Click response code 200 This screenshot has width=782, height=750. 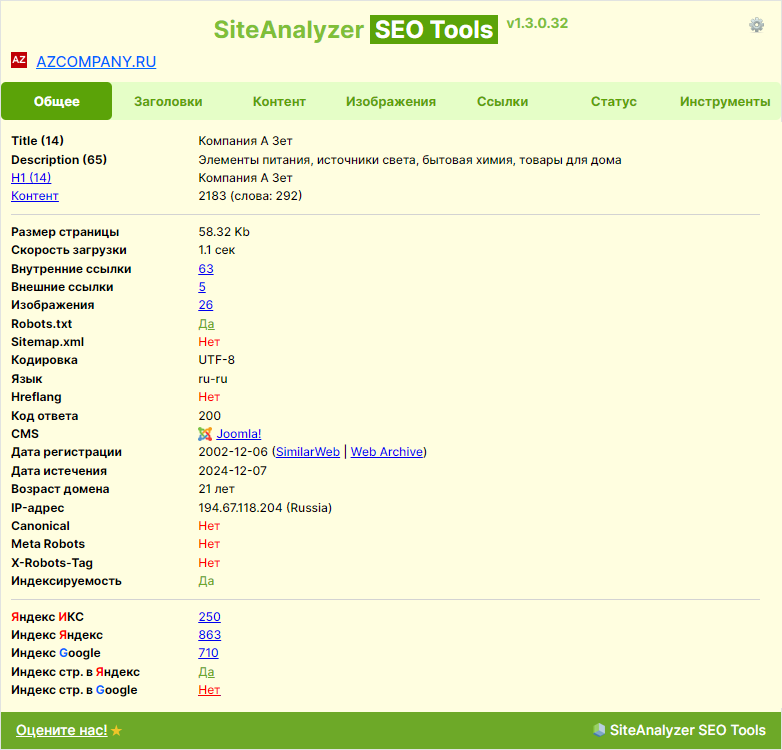pos(209,416)
